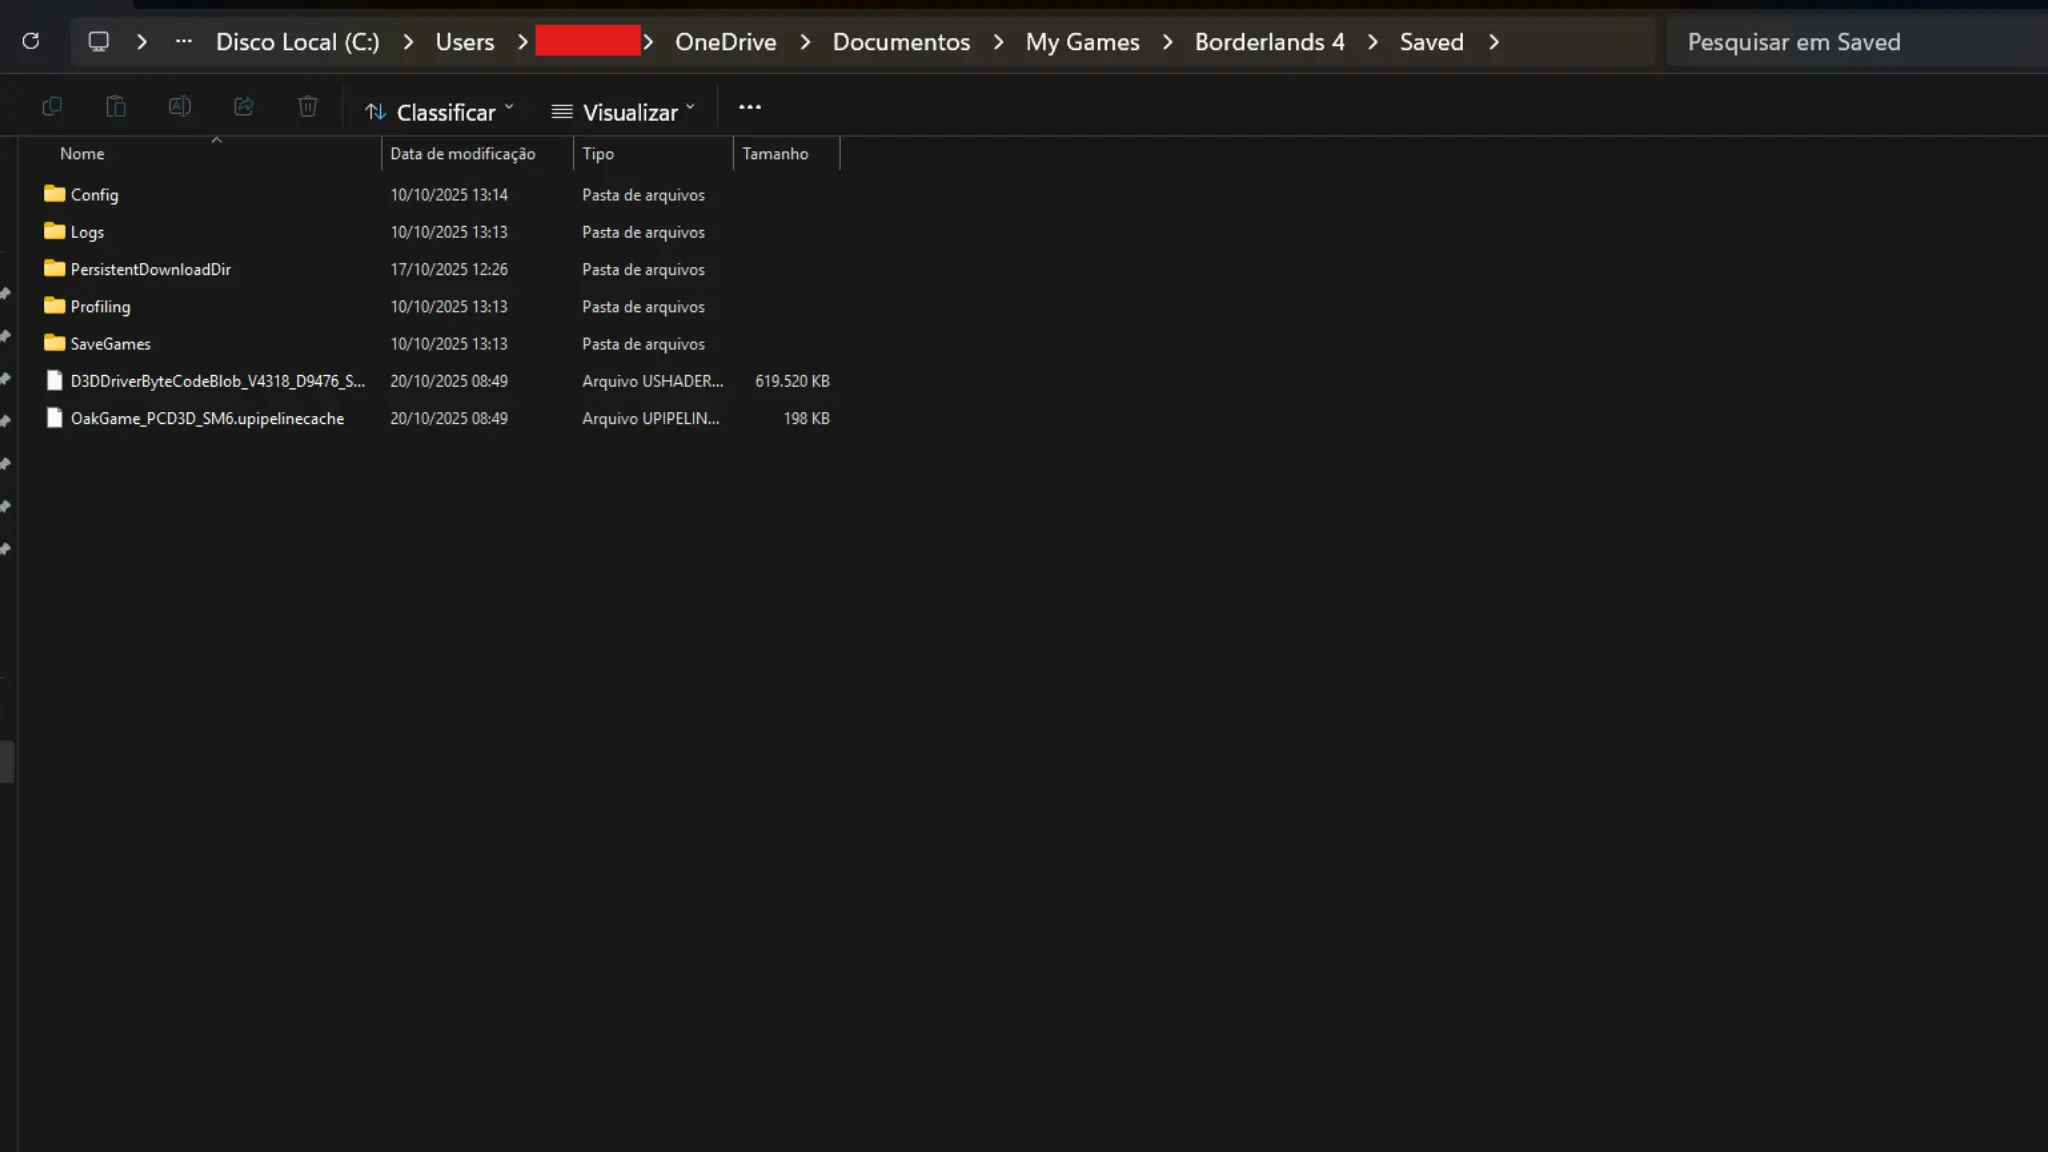Image resolution: width=2048 pixels, height=1152 pixels.
Task: Go to My Games breadcrumb
Action: tap(1082, 42)
